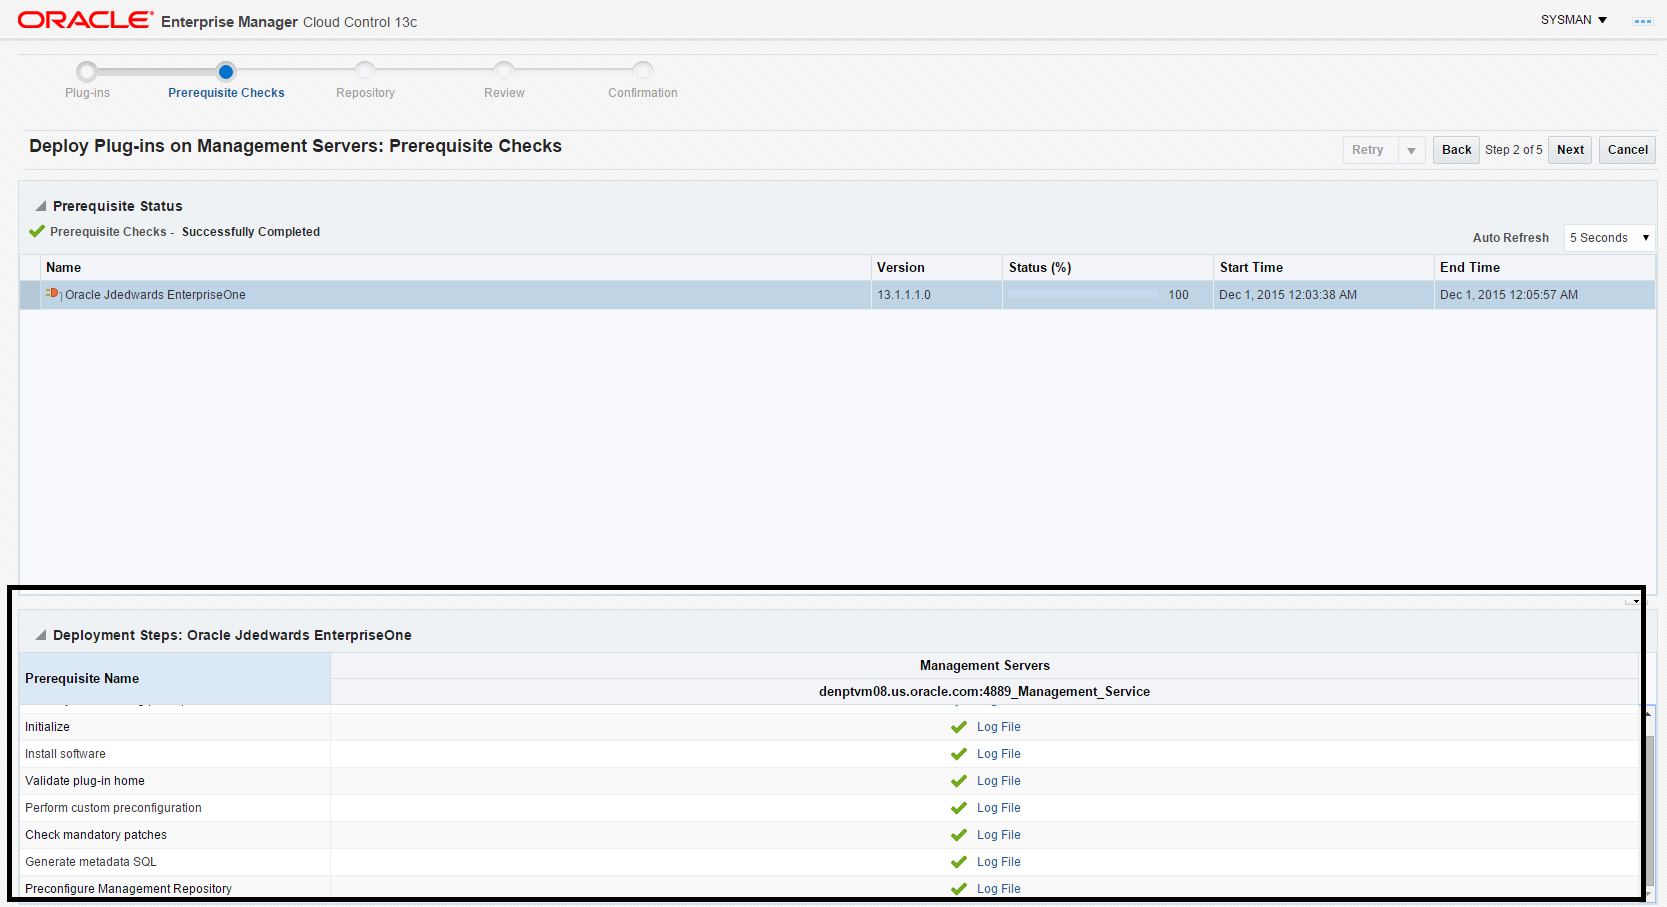Click the Back button
This screenshot has width=1667, height=907.
(x=1456, y=150)
